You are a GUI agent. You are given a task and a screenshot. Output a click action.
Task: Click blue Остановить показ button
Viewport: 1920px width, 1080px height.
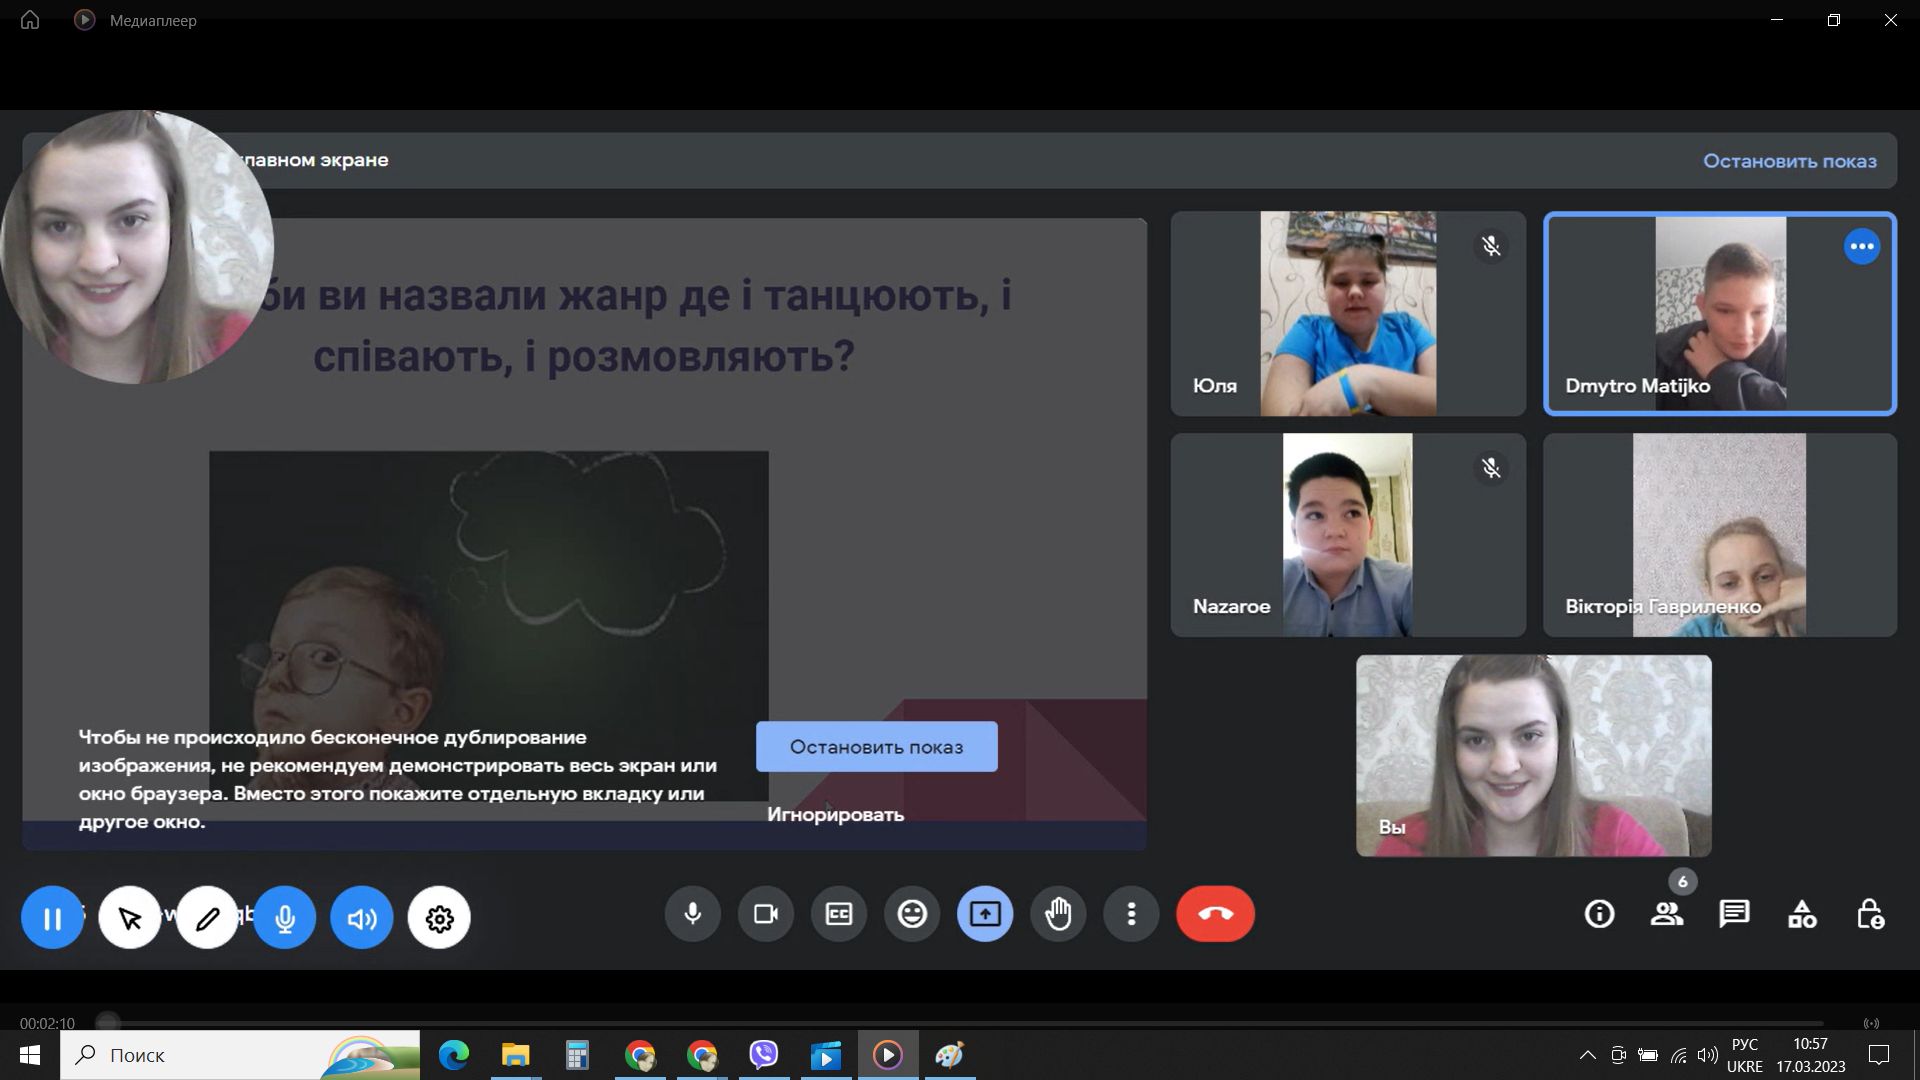(x=876, y=747)
